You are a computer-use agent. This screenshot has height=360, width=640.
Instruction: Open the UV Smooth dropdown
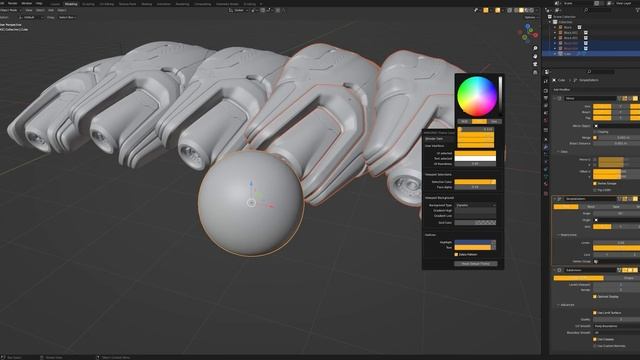pos(617,326)
